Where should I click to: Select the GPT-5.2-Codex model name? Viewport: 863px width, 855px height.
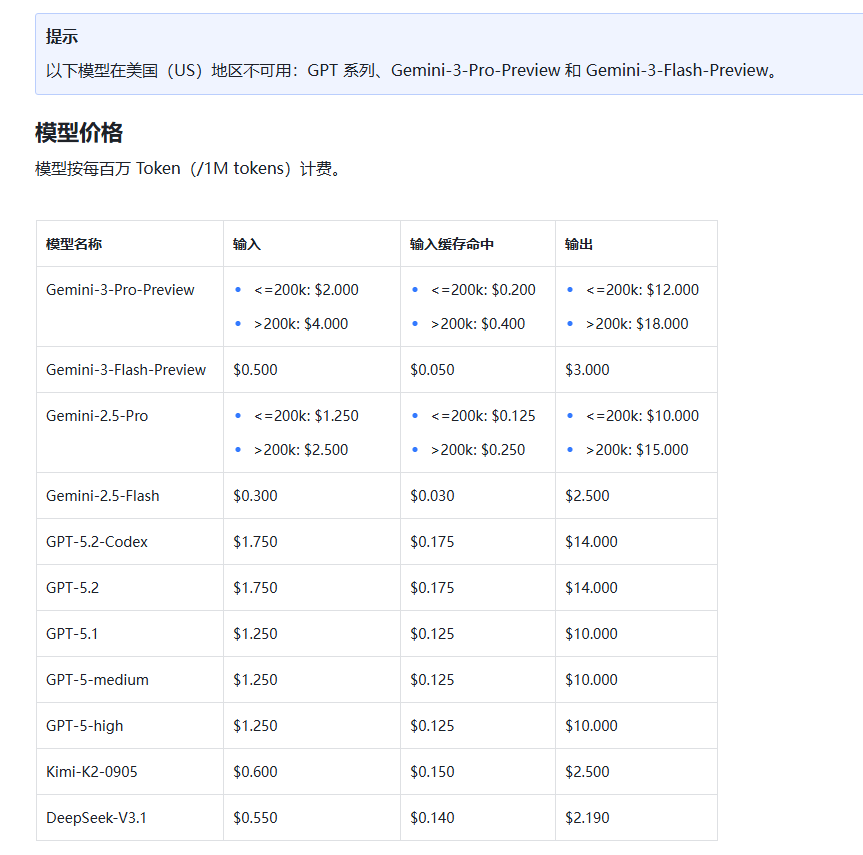pyautogui.click(x=97, y=542)
